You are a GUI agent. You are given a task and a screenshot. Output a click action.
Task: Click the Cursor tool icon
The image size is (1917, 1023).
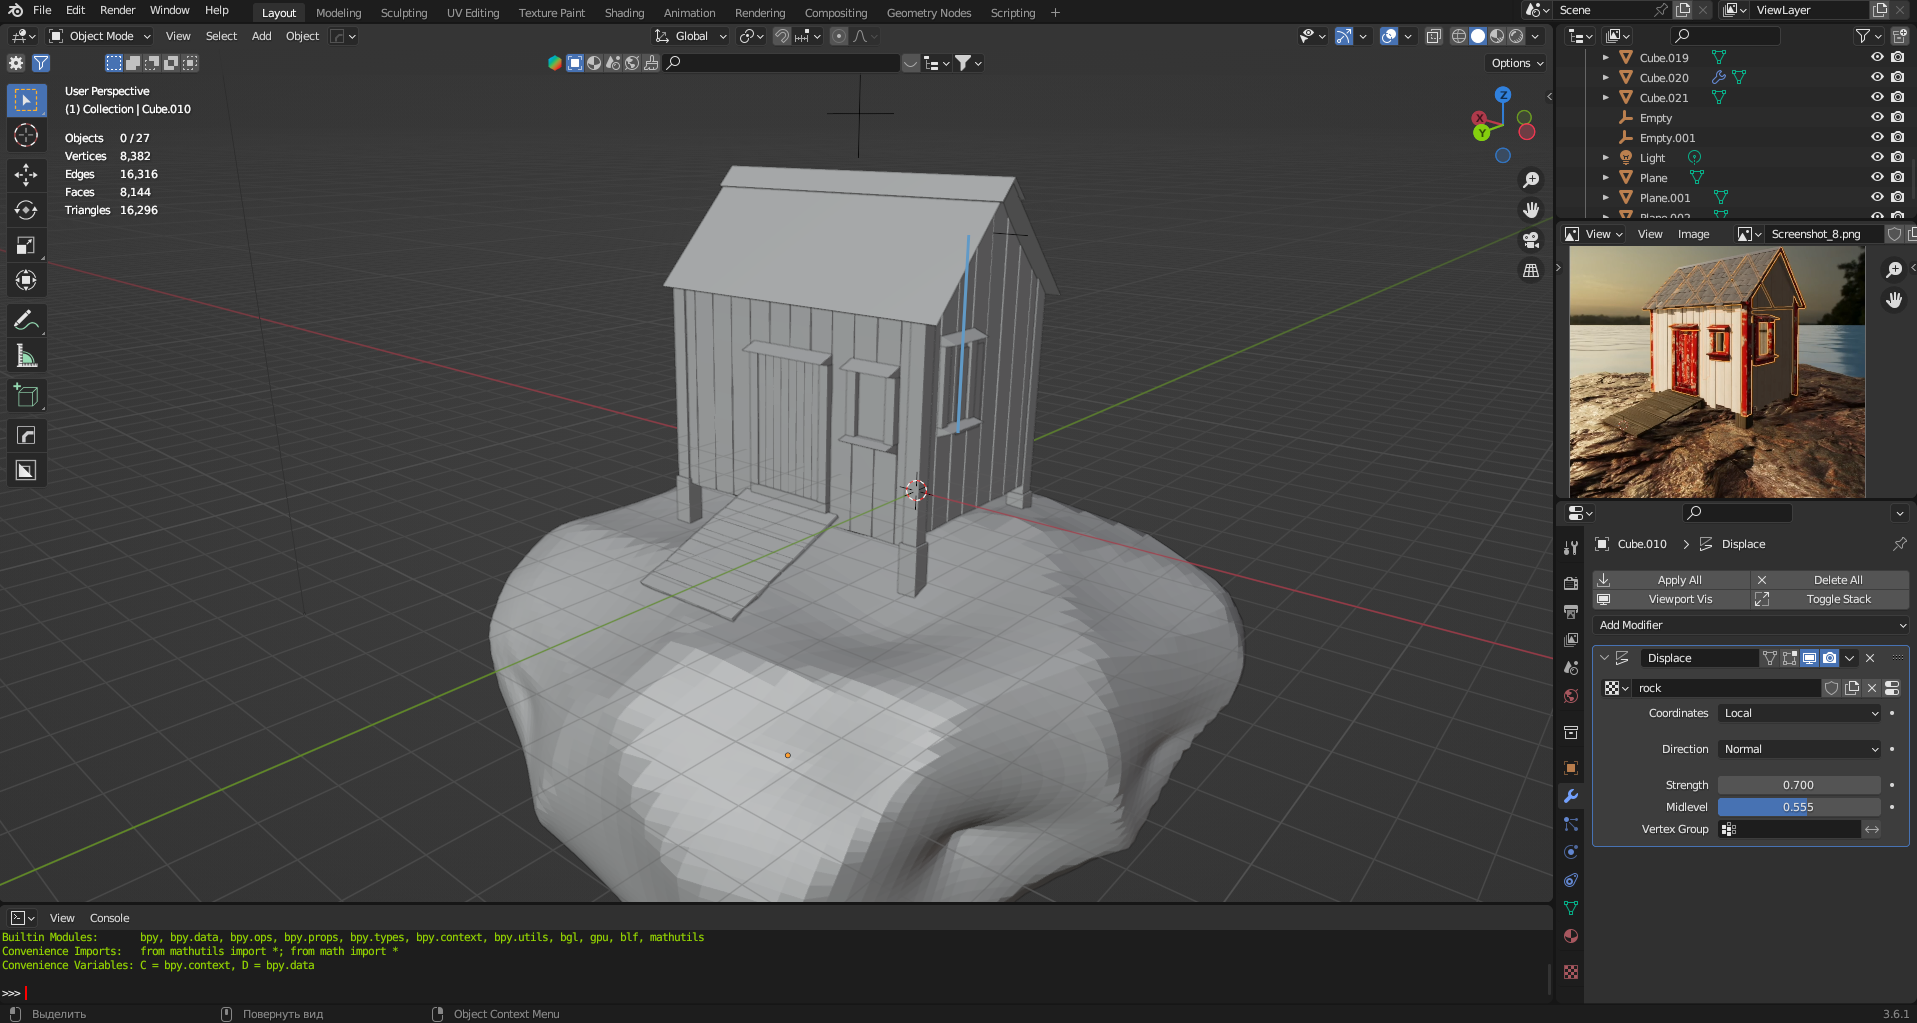(x=26, y=135)
